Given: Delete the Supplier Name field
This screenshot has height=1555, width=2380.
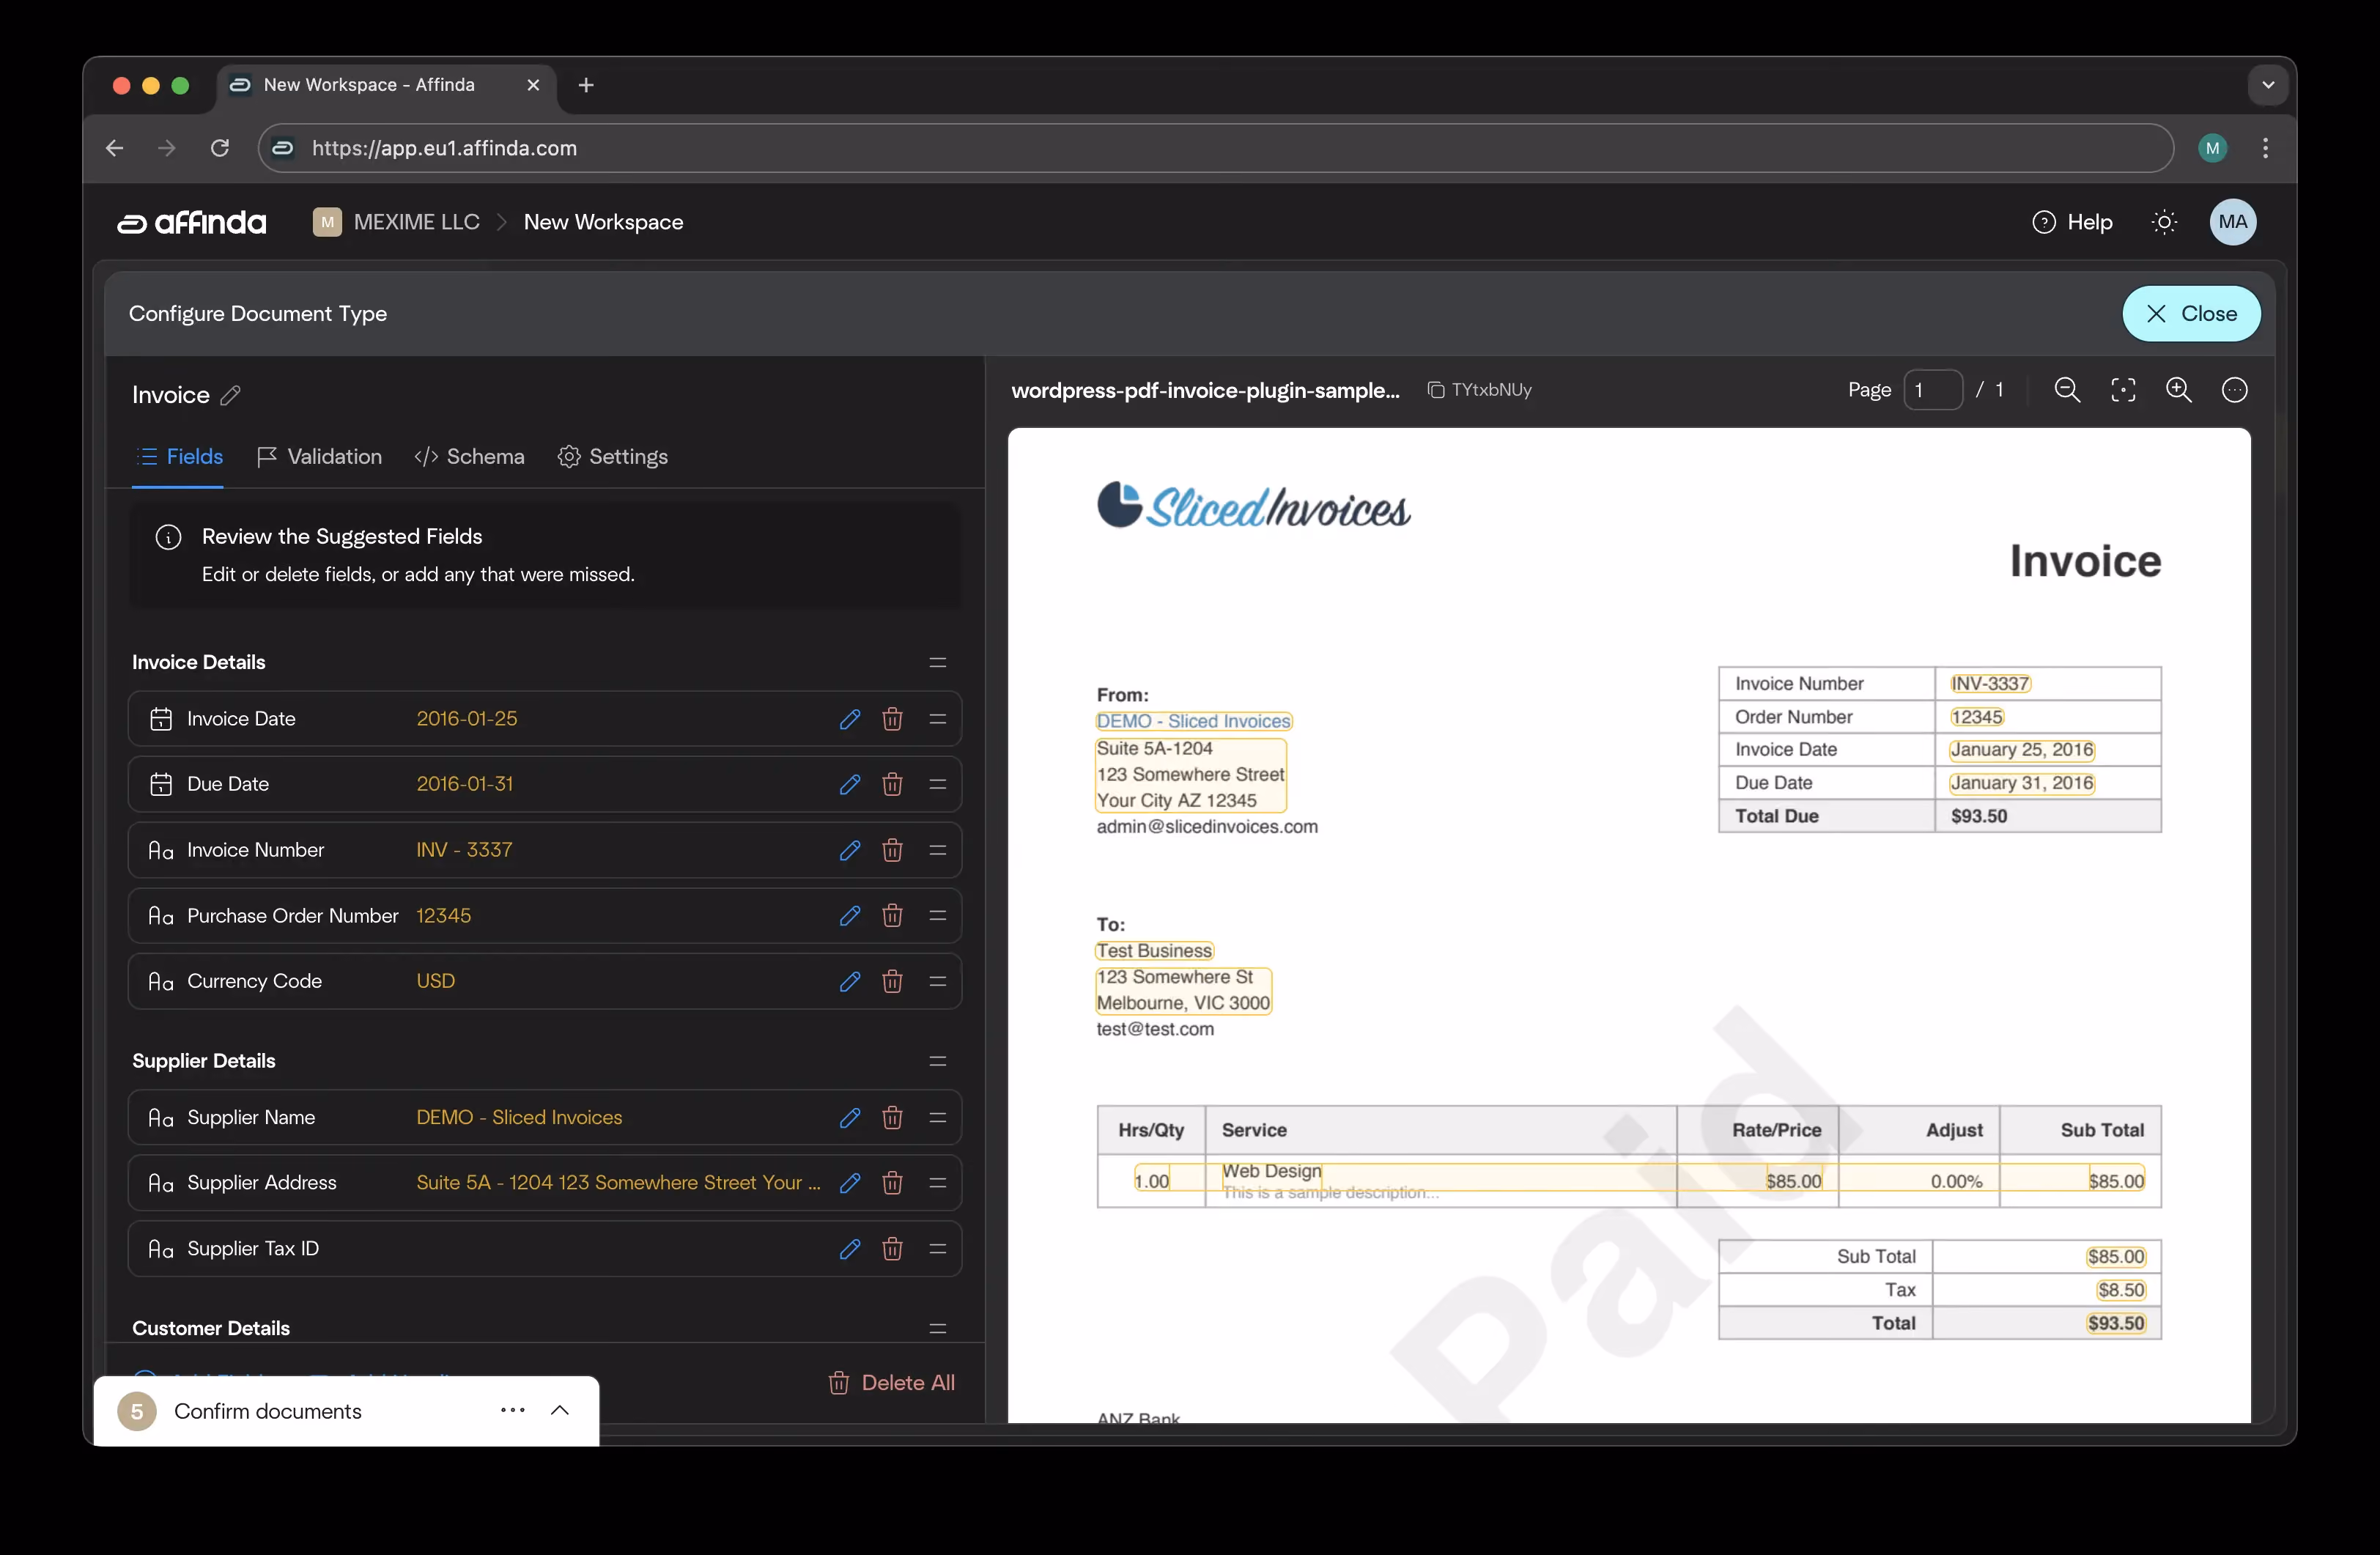Looking at the screenshot, I should pos(892,1117).
